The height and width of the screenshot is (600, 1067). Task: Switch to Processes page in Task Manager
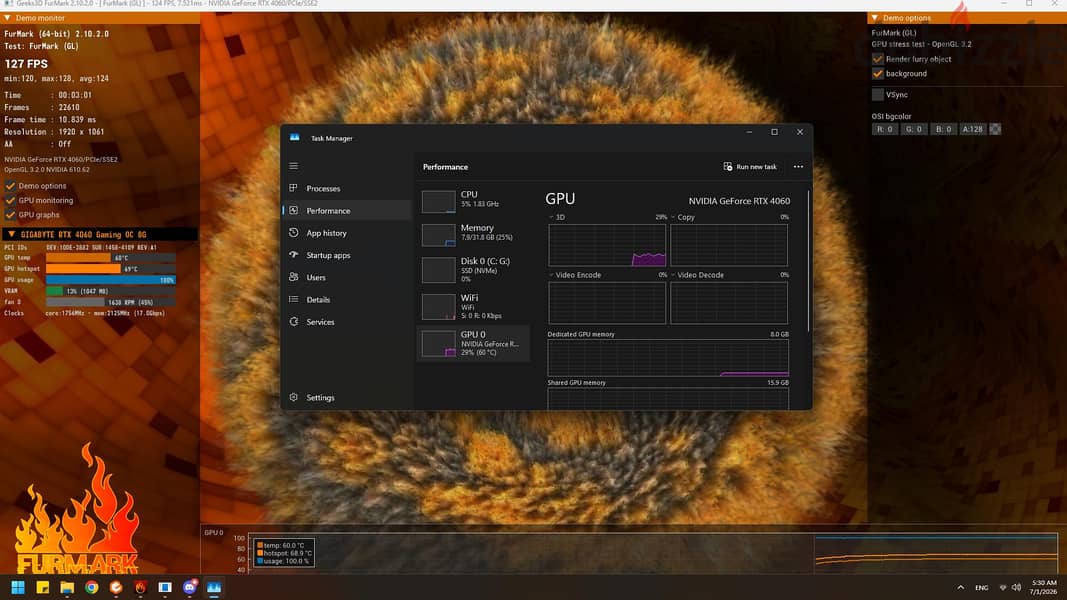(323, 188)
